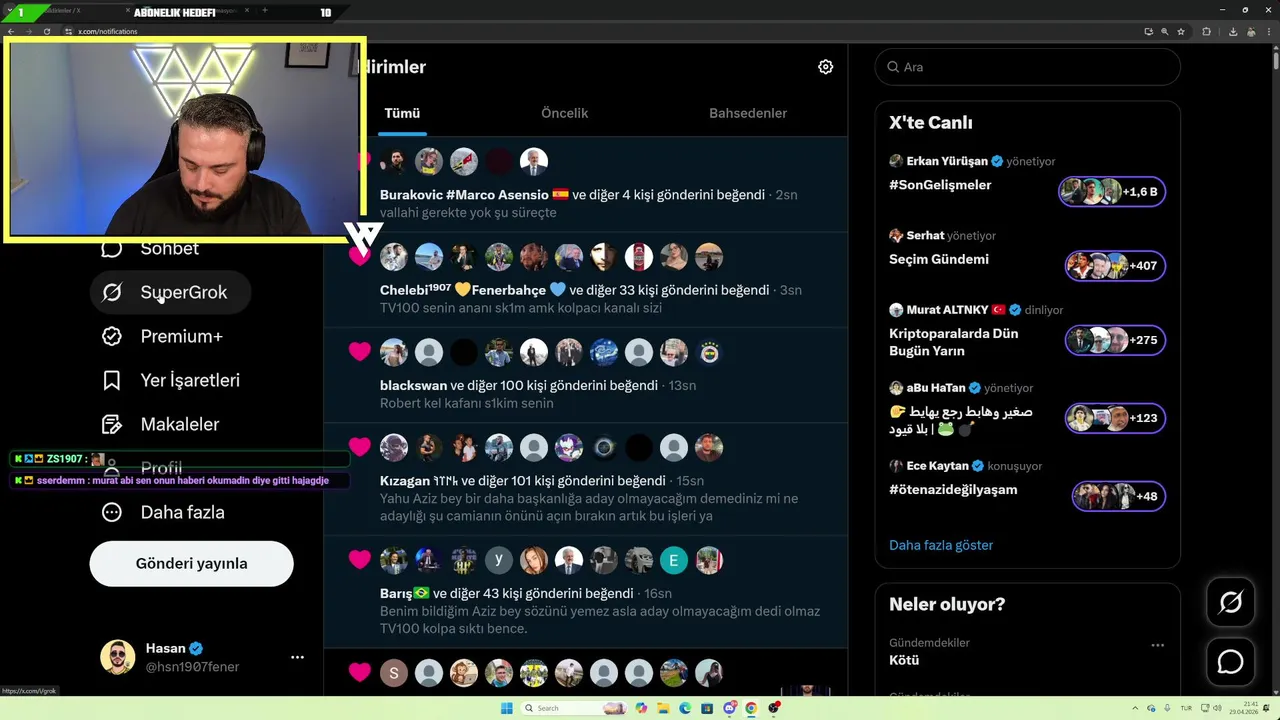
Task: Click the floating messages chat button
Action: tap(1230, 662)
